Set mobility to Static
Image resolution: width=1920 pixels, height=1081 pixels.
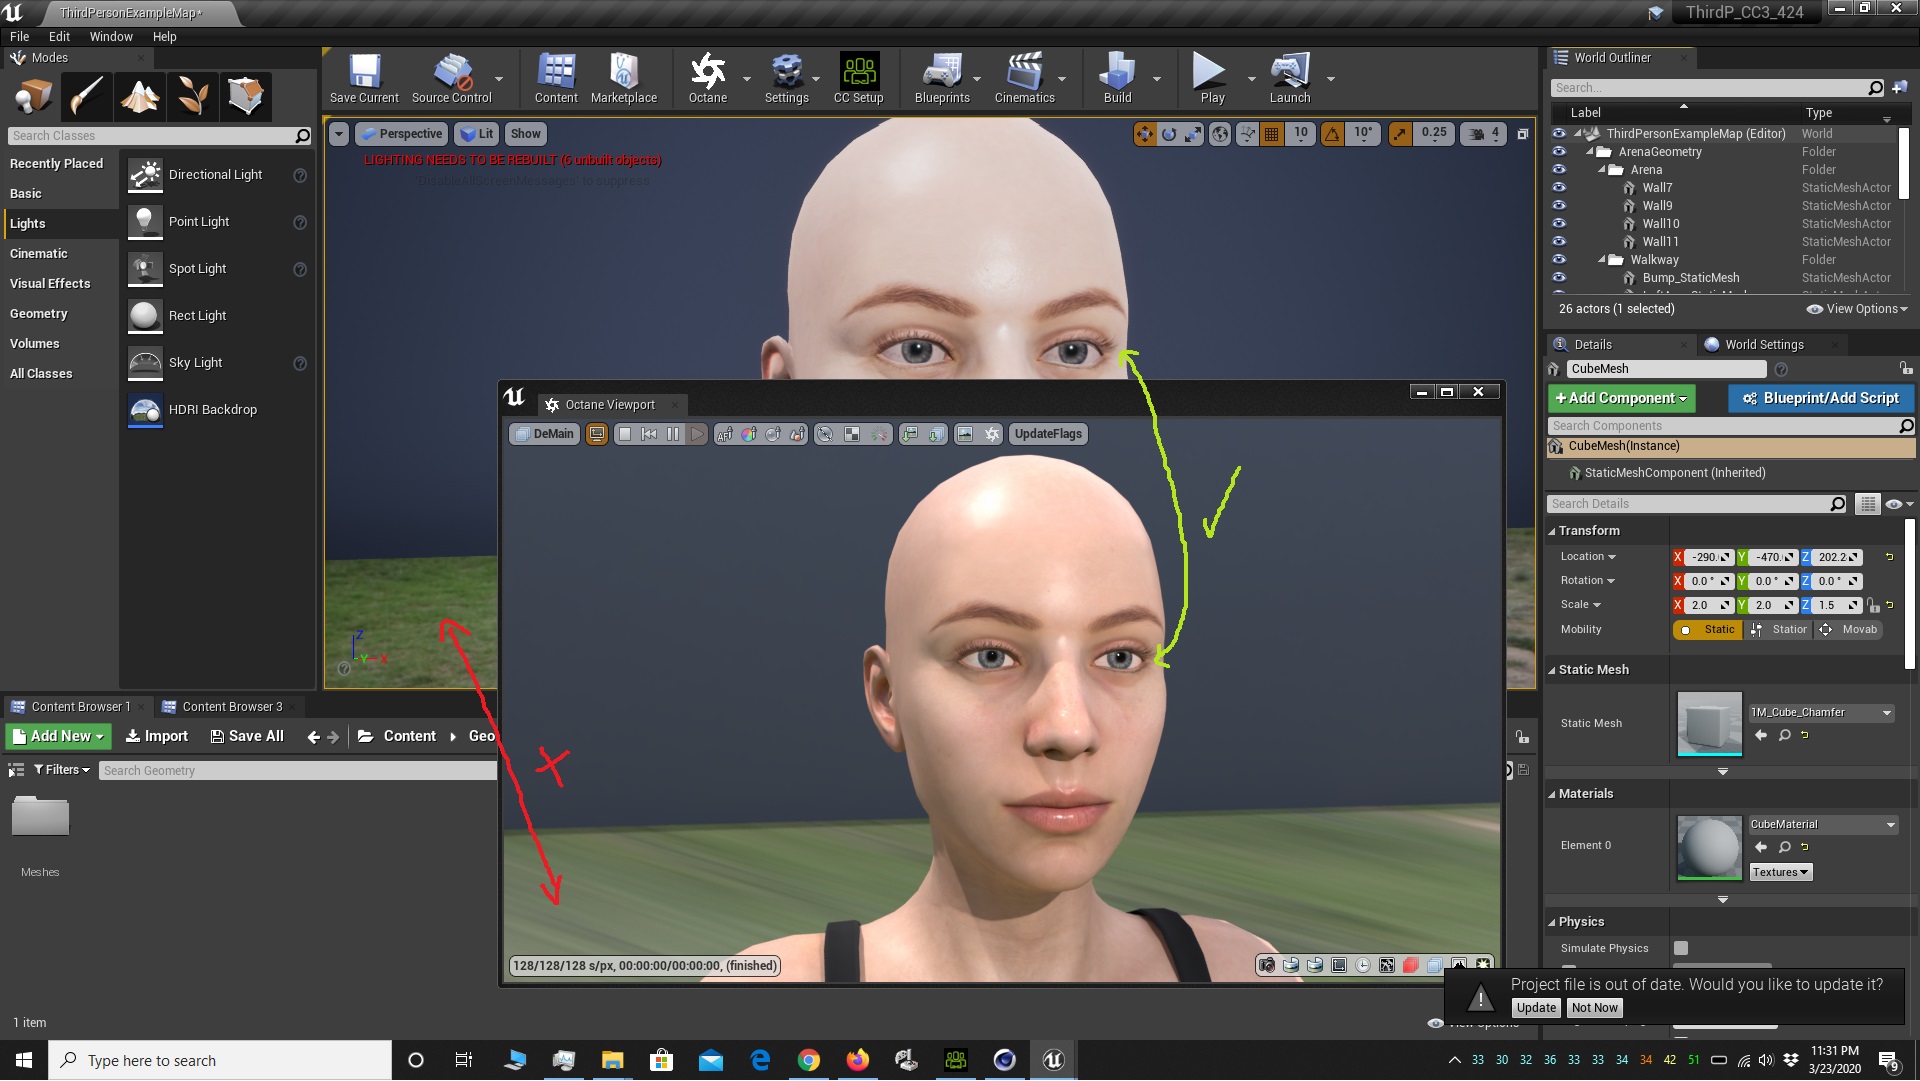tap(1708, 630)
